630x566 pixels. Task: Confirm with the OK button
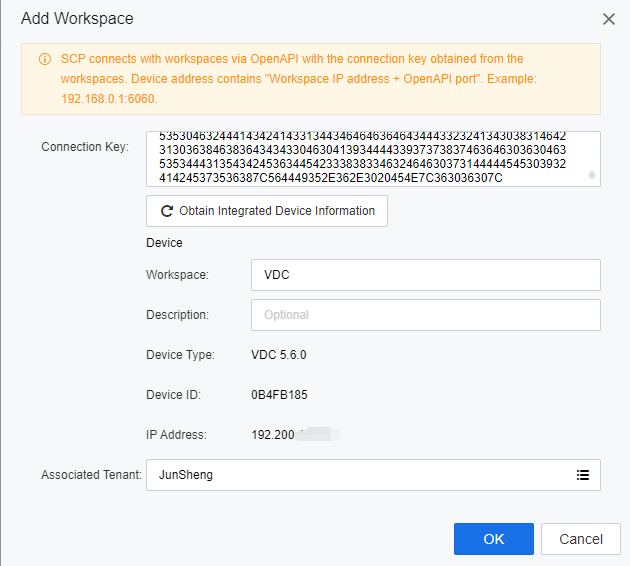494,539
